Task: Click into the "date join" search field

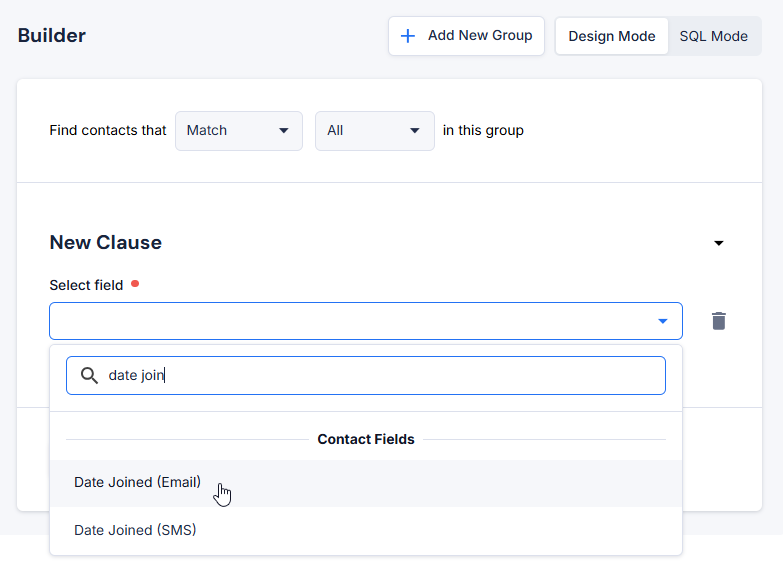Action: [380, 375]
